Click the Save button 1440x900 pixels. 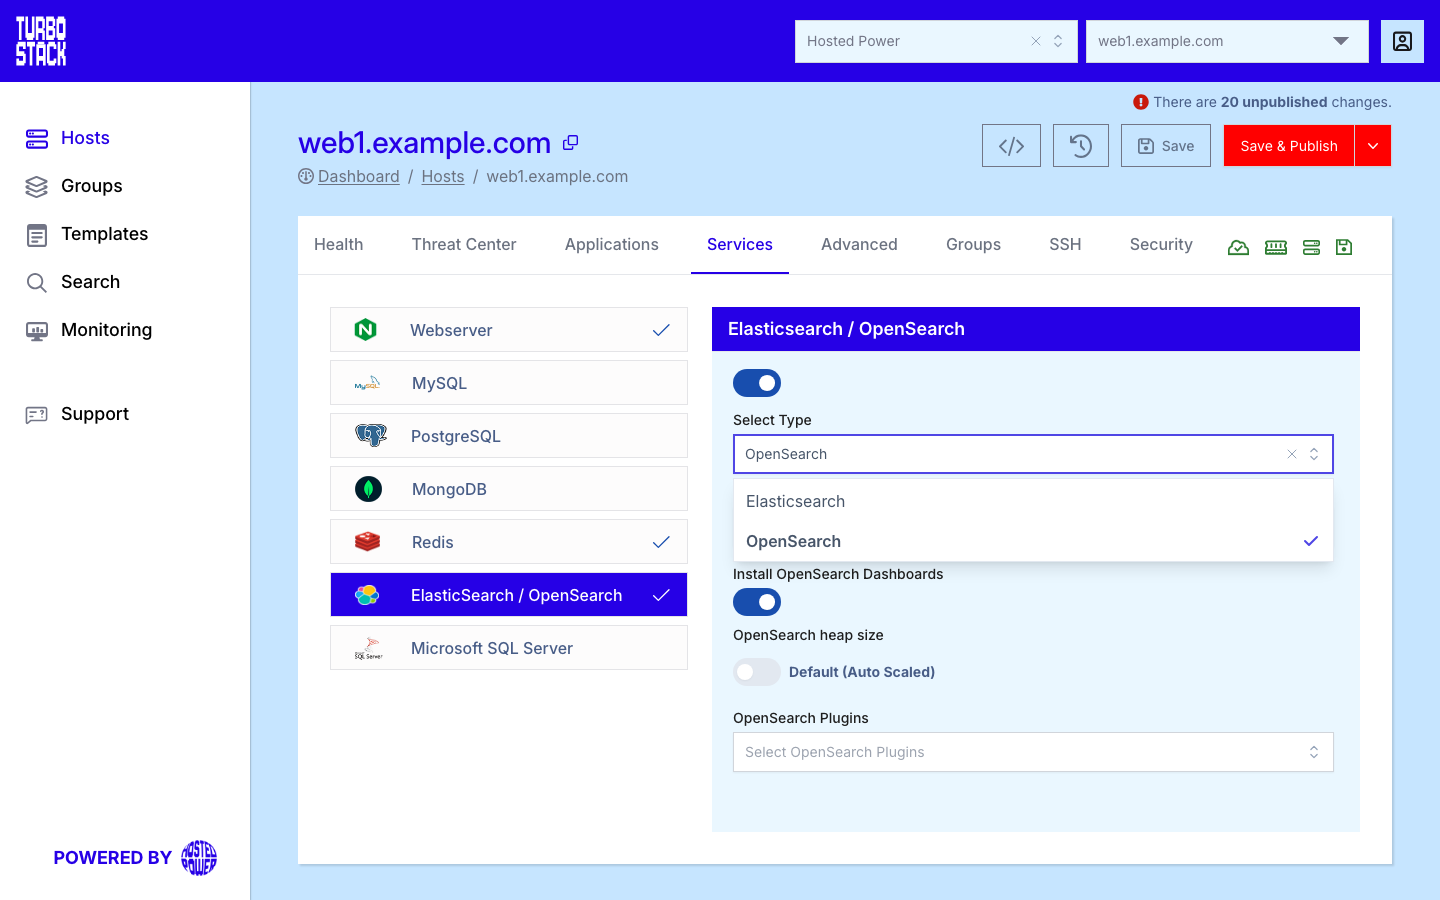(x=1166, y=146)
